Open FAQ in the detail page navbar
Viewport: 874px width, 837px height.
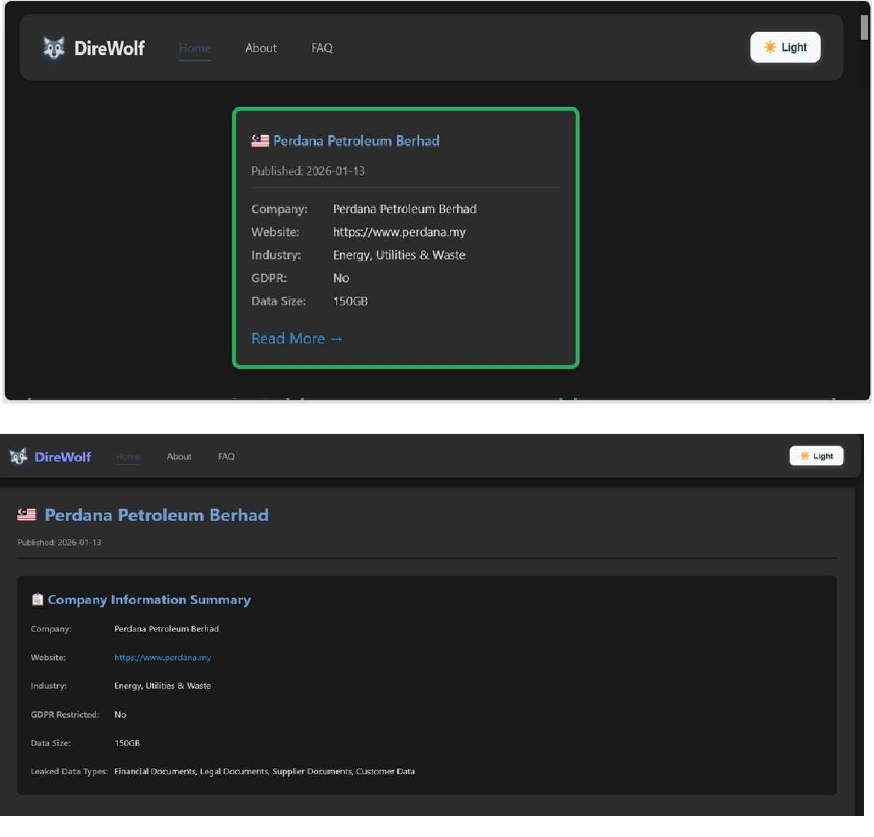point(226,457)
